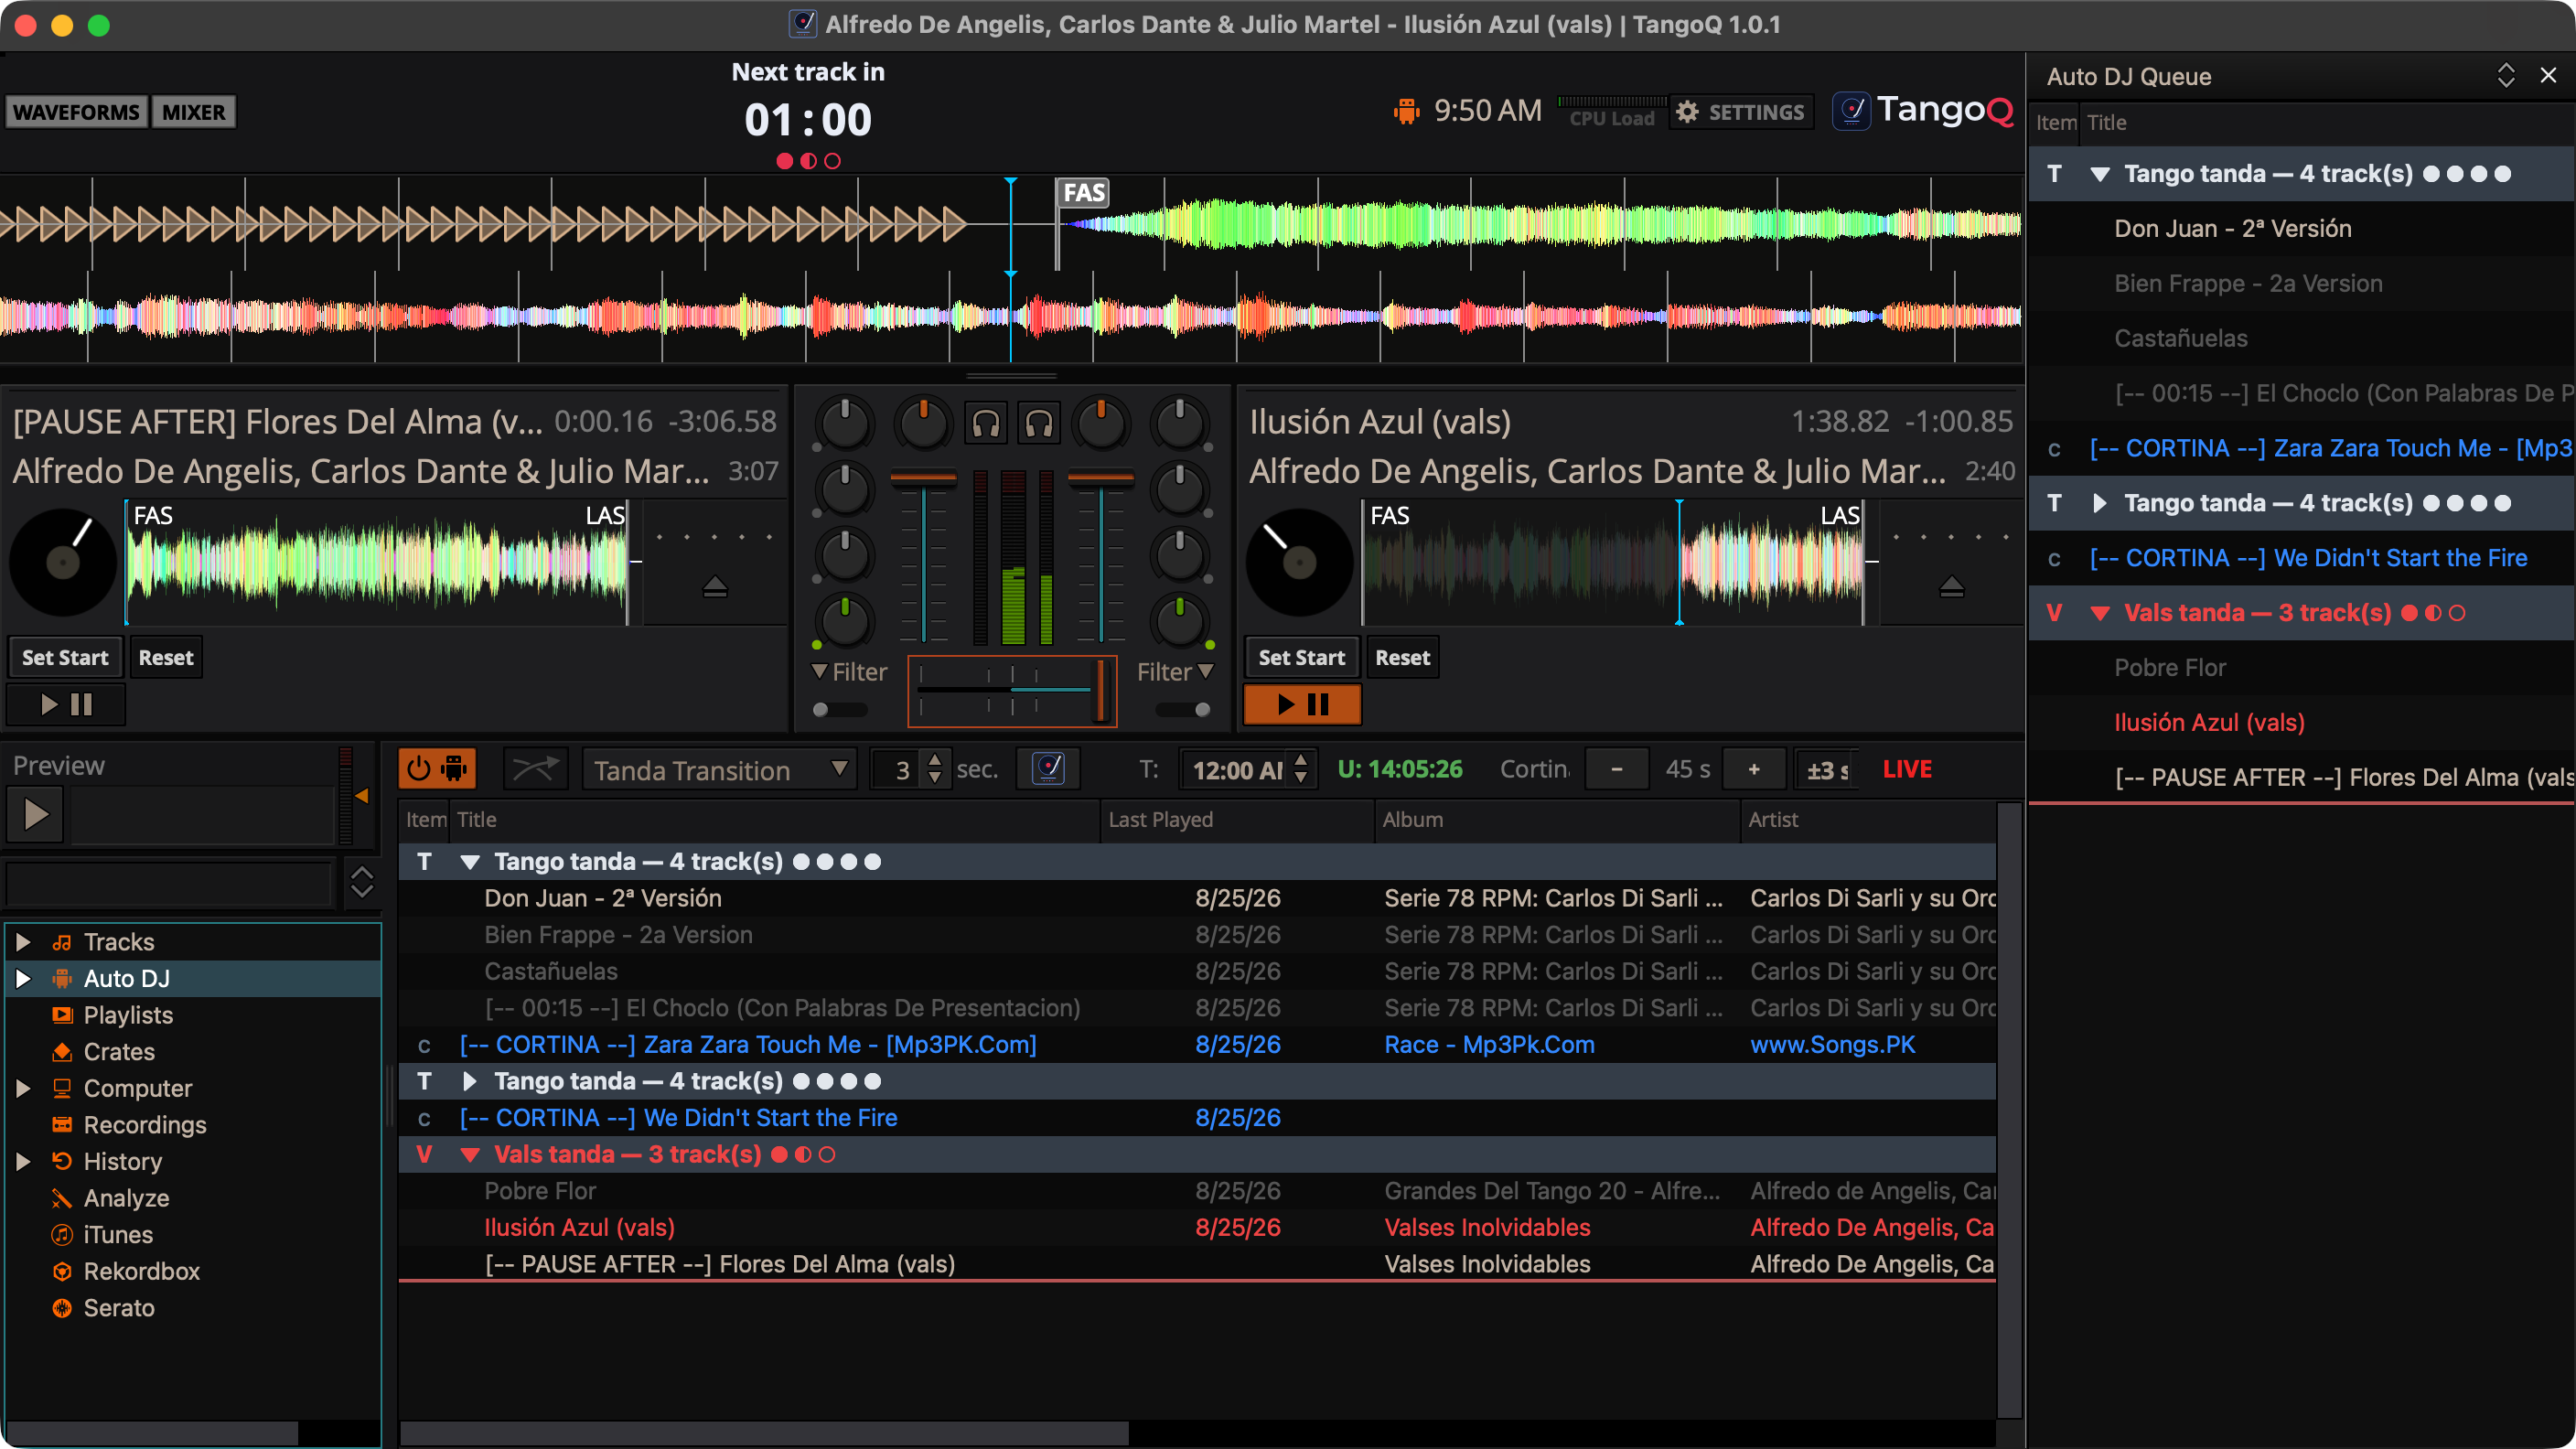Open Recordings in sidebar

click(145, 1125)
